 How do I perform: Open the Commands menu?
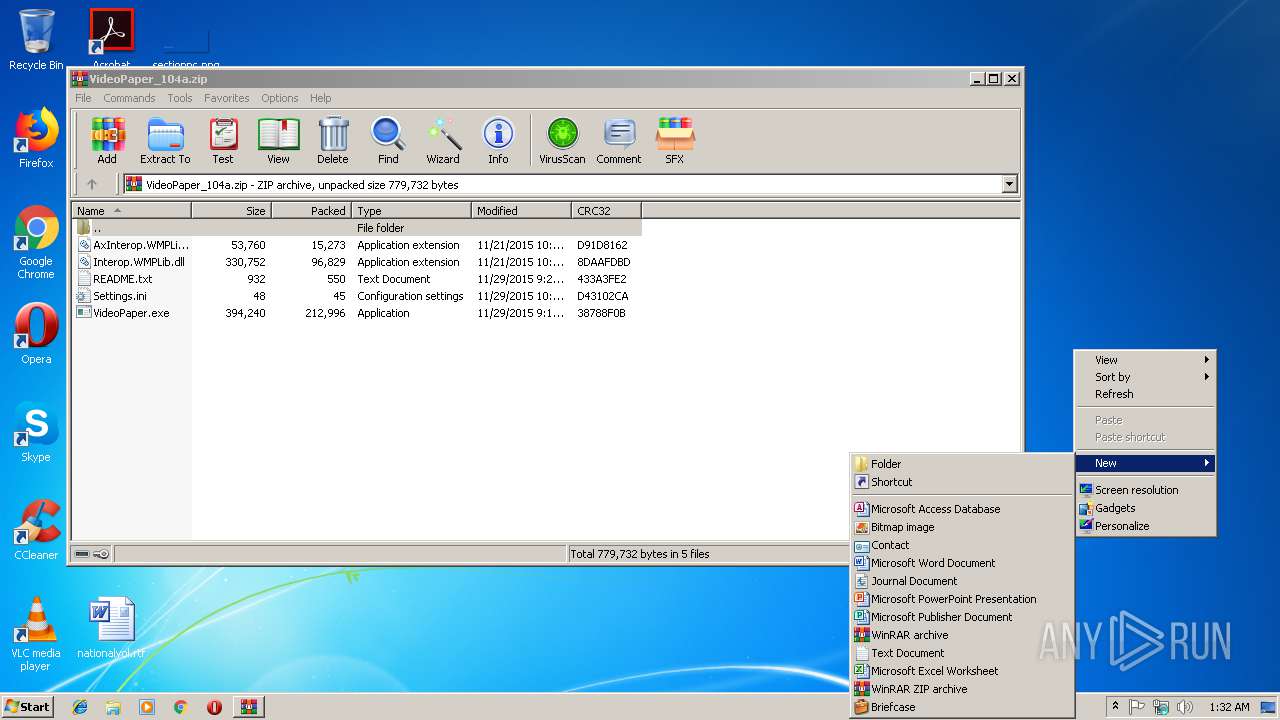click(129, 98)
